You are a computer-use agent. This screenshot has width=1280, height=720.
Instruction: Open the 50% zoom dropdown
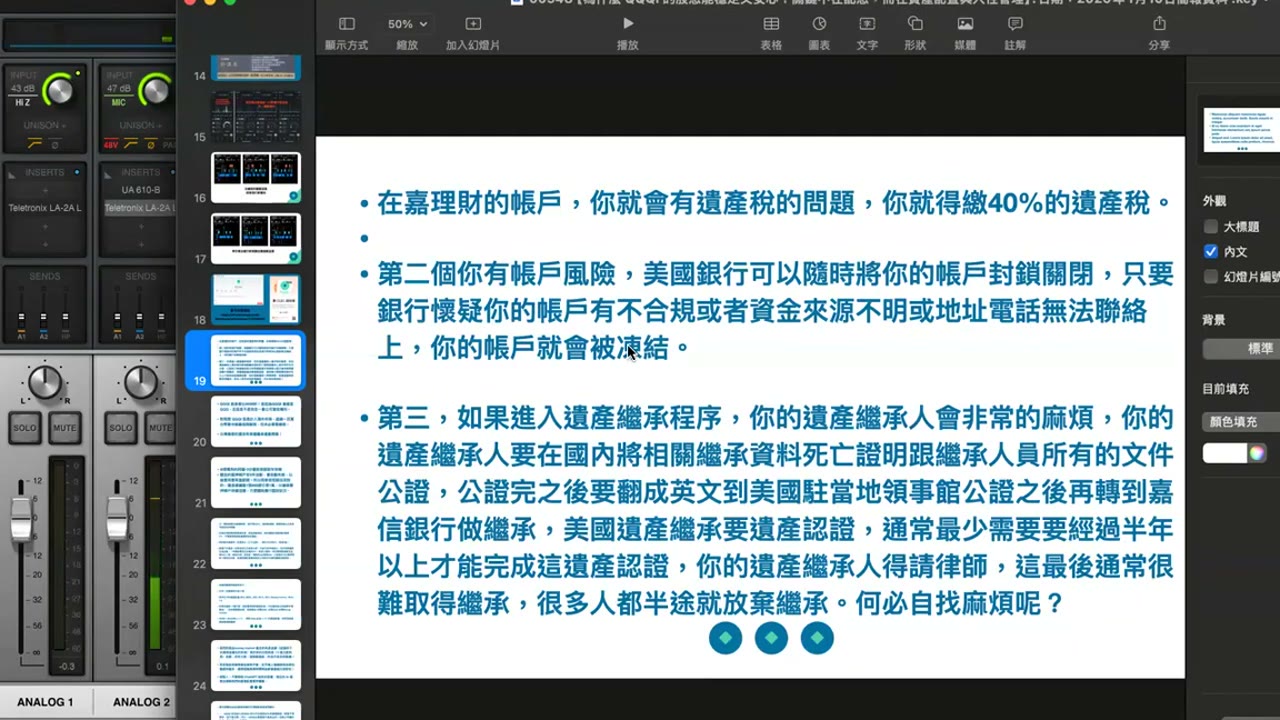407,24
